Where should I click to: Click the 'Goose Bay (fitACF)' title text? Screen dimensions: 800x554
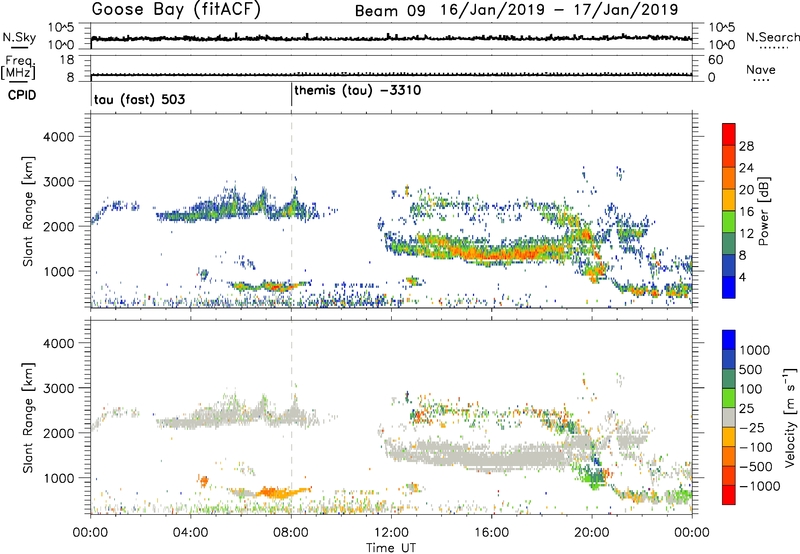176,10
